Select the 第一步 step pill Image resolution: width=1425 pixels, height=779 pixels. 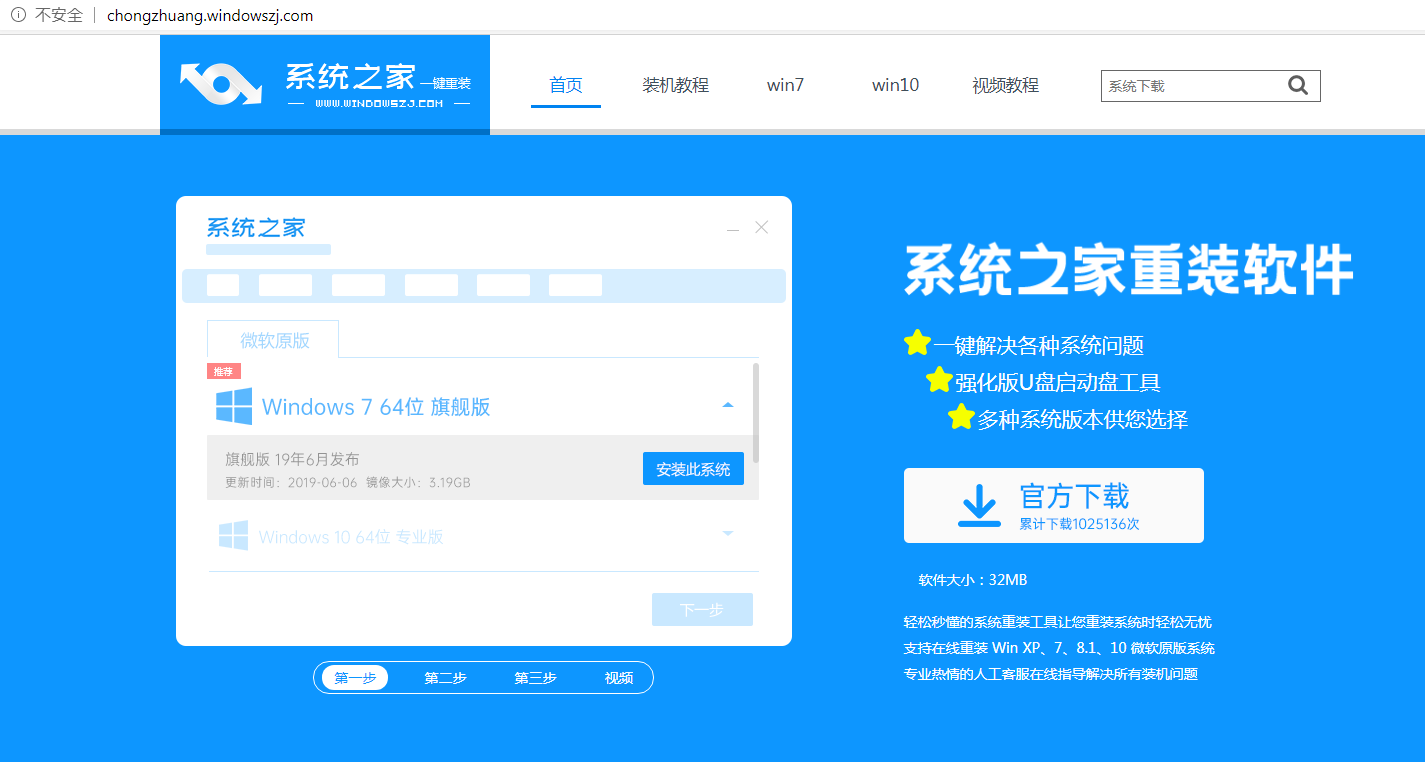(355, 678)
